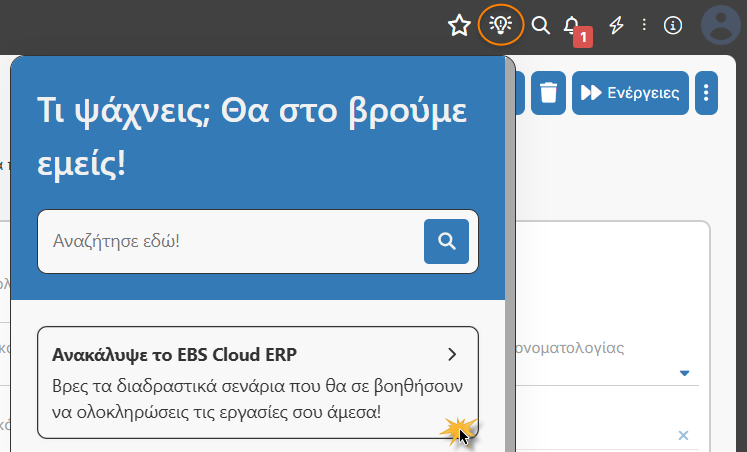The height and width of the screenshot is (452, 747).
Task: Open notifications bell with badge 1
Action: coord(577,30)
